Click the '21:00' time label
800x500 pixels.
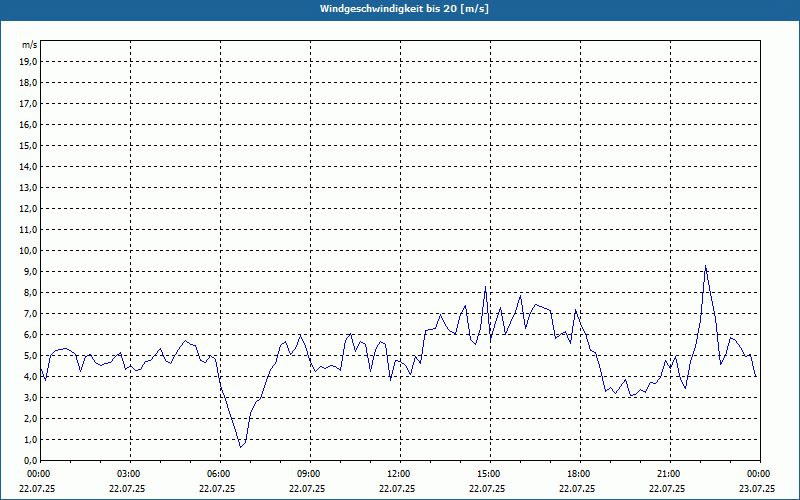[670, 474]
